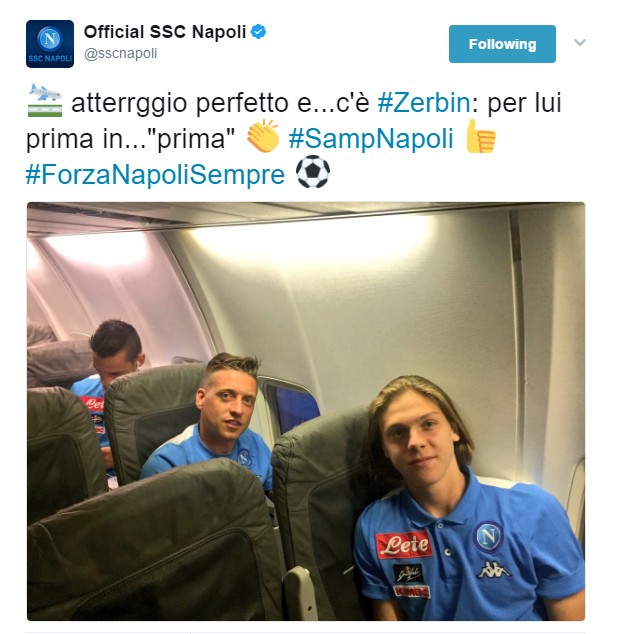Click the red Lete sponsor patch on front shirt

[403, 545]
